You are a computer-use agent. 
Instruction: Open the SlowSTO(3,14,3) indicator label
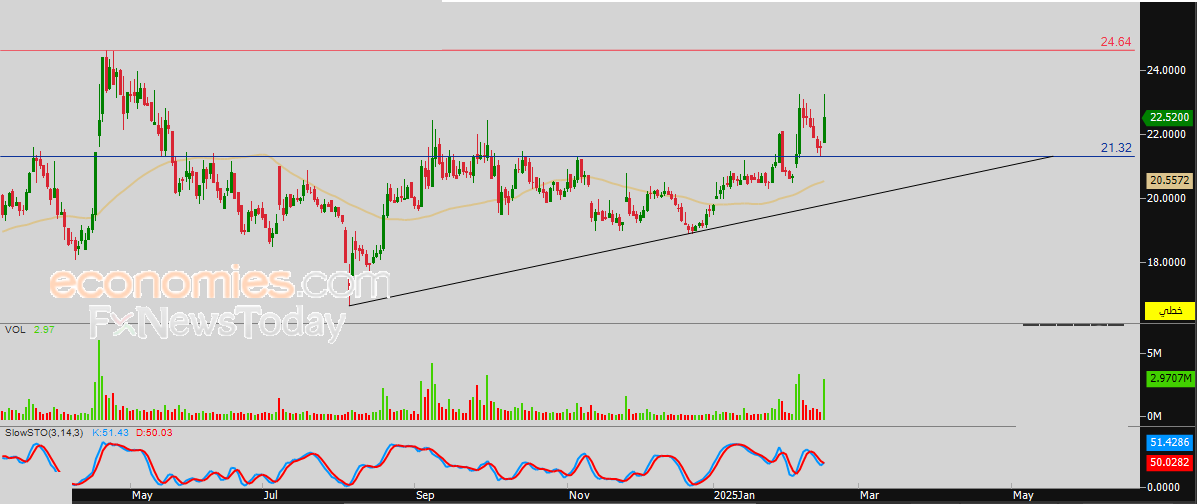(x=44, y=433)
